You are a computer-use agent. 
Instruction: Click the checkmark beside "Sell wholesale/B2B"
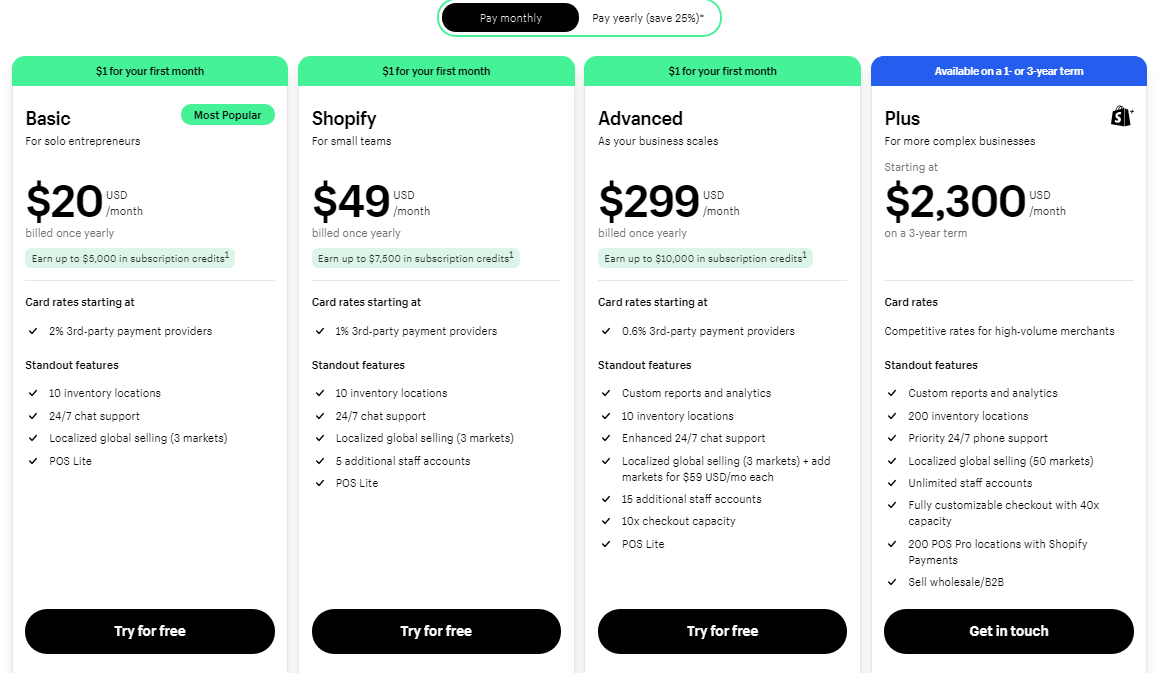coord(891,581)
